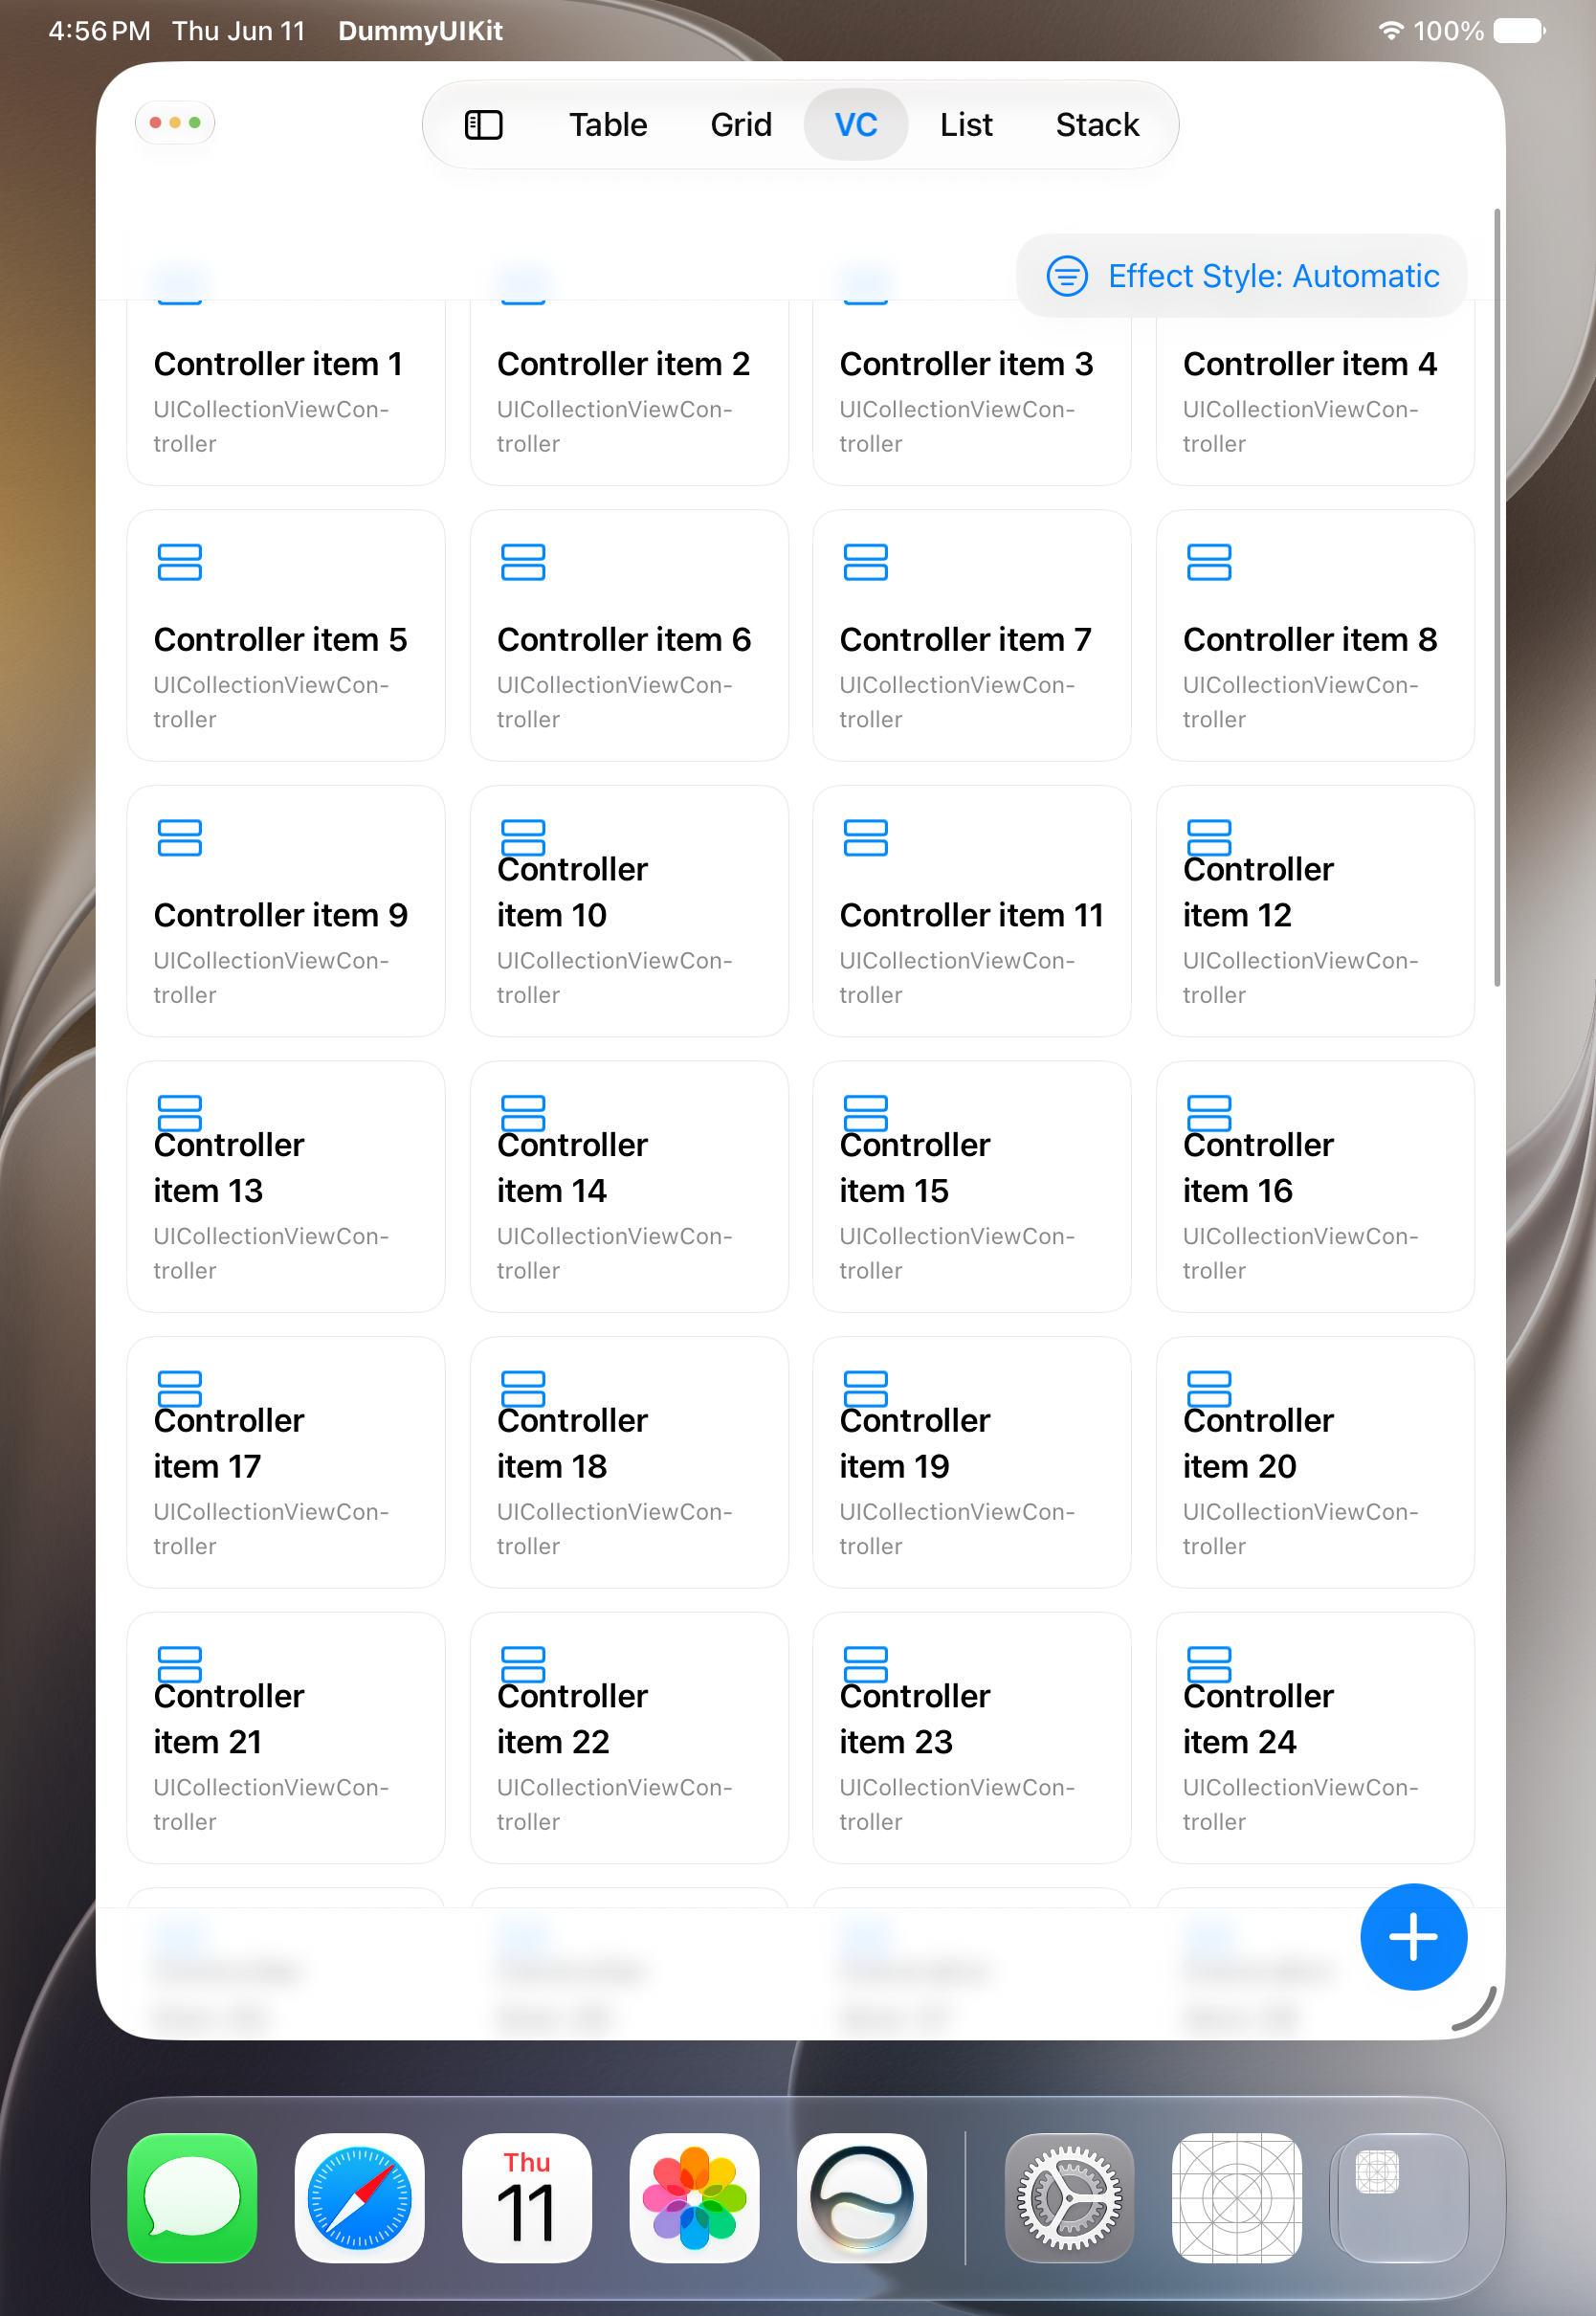Viewport: 1596px width, 2316px height.
Task: Click the stack icon on Controller item 19
Action: point(866,1389)
